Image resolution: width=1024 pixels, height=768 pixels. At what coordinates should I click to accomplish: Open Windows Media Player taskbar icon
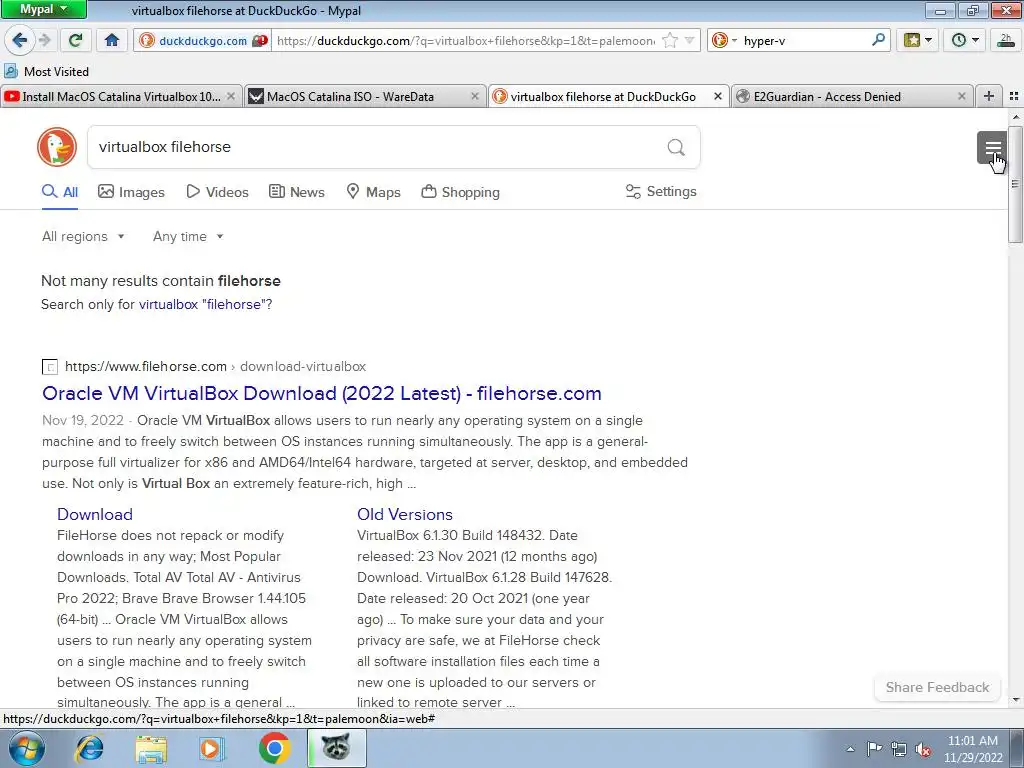coord(211,748)
